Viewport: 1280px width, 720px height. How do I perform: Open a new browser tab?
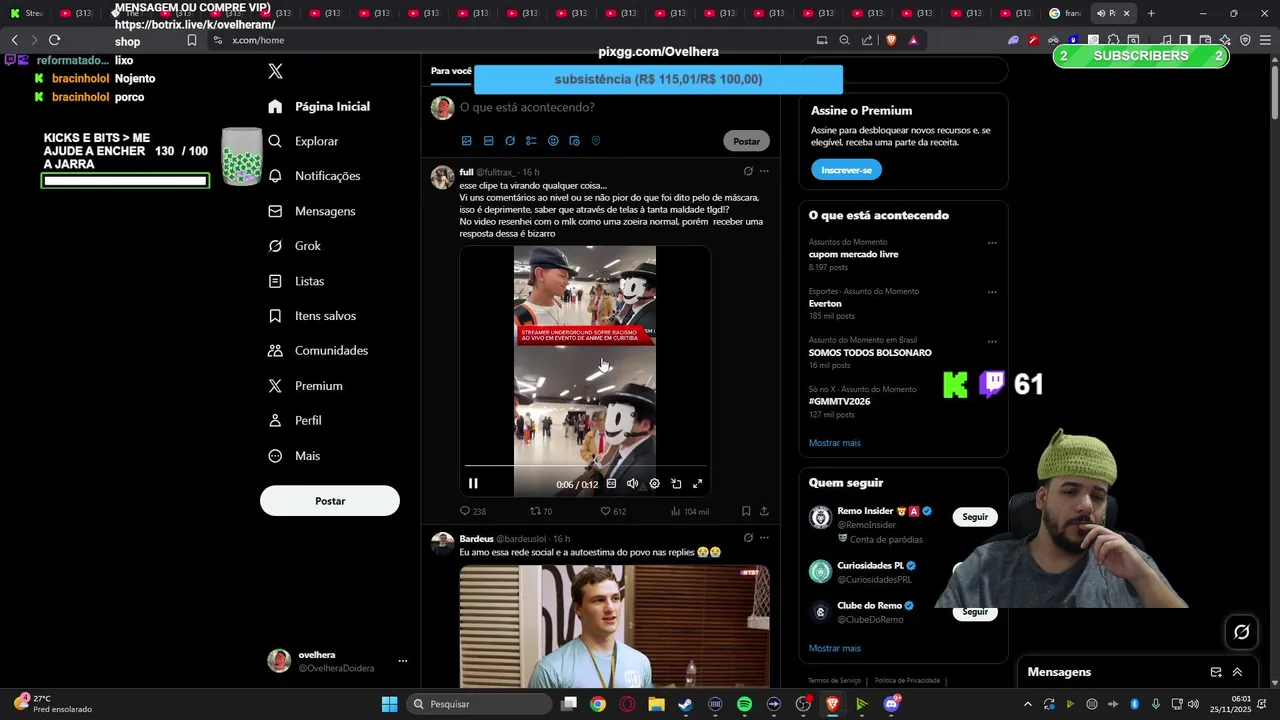pyautogui.click(x=1151, y=13)
